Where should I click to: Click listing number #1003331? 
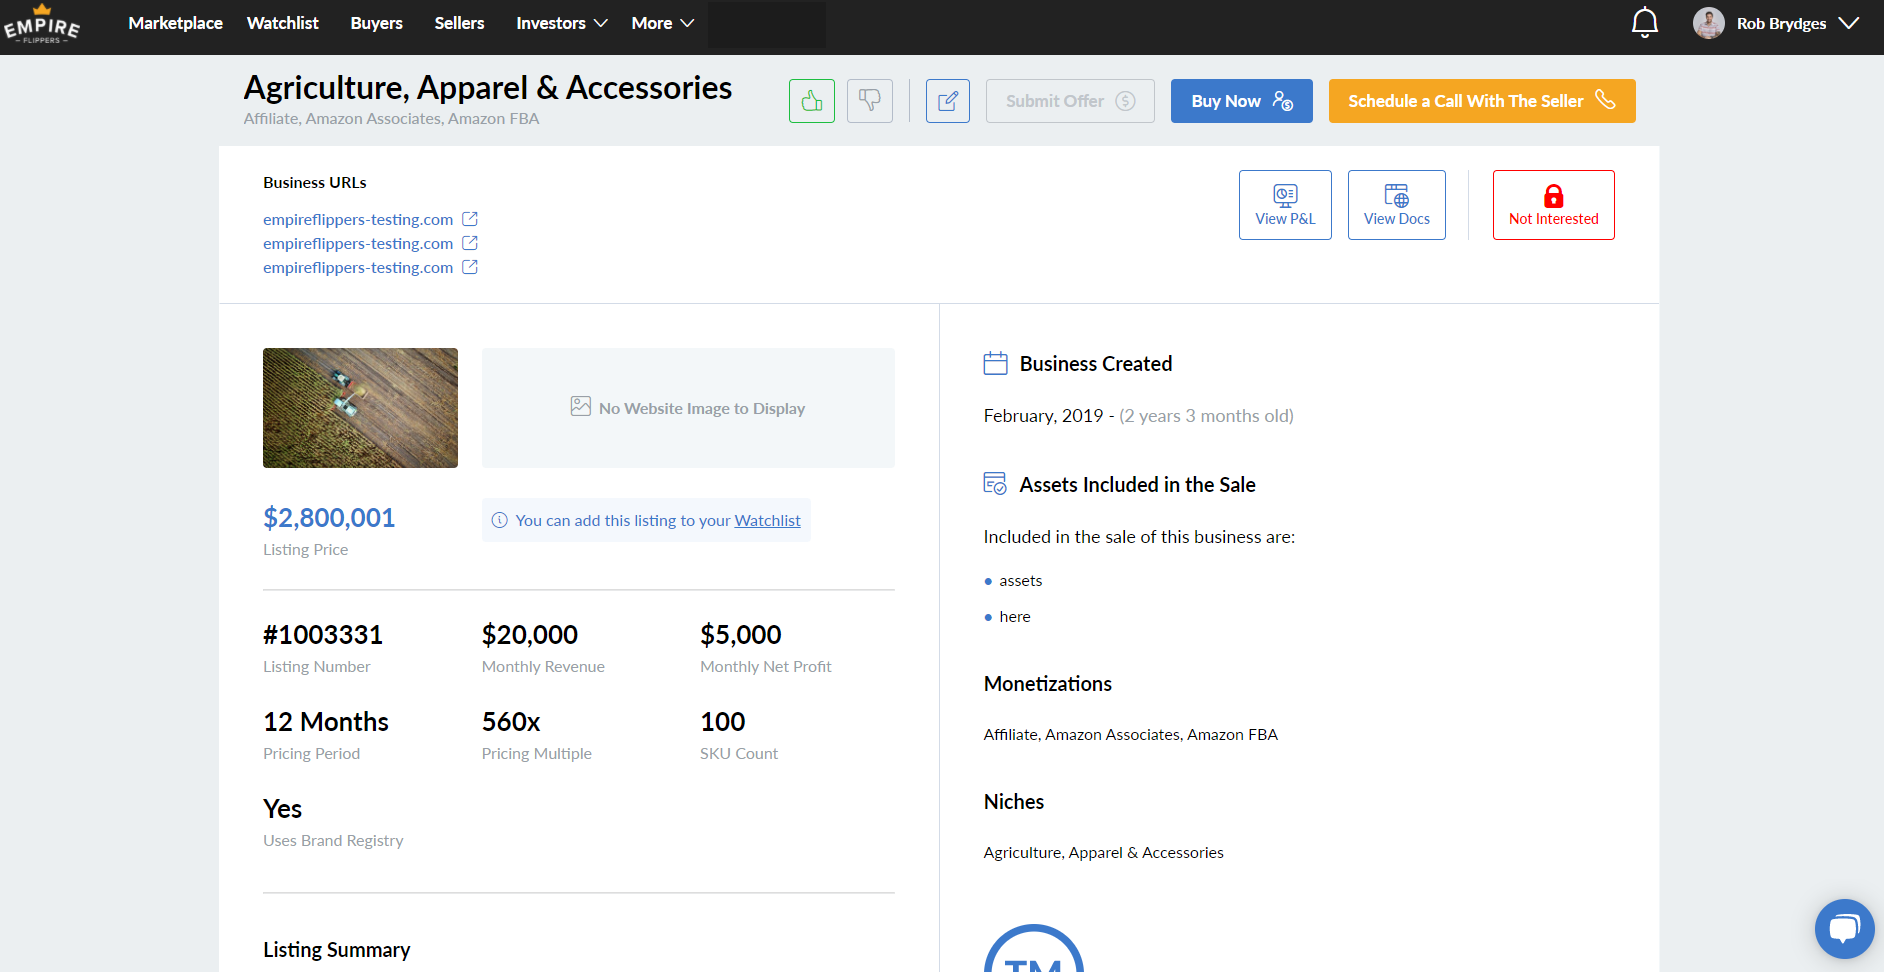[x=323, y=635]
